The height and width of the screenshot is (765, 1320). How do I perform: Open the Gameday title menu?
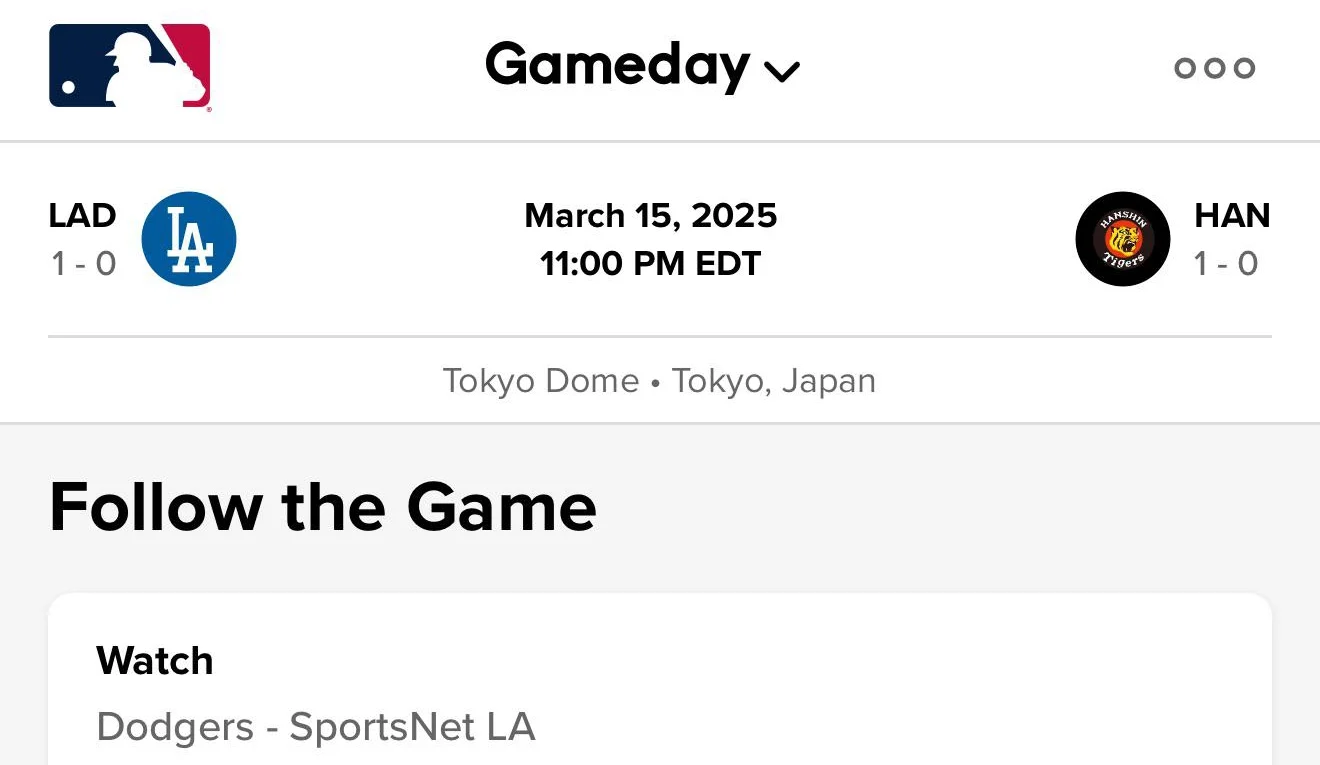[617, 66]
